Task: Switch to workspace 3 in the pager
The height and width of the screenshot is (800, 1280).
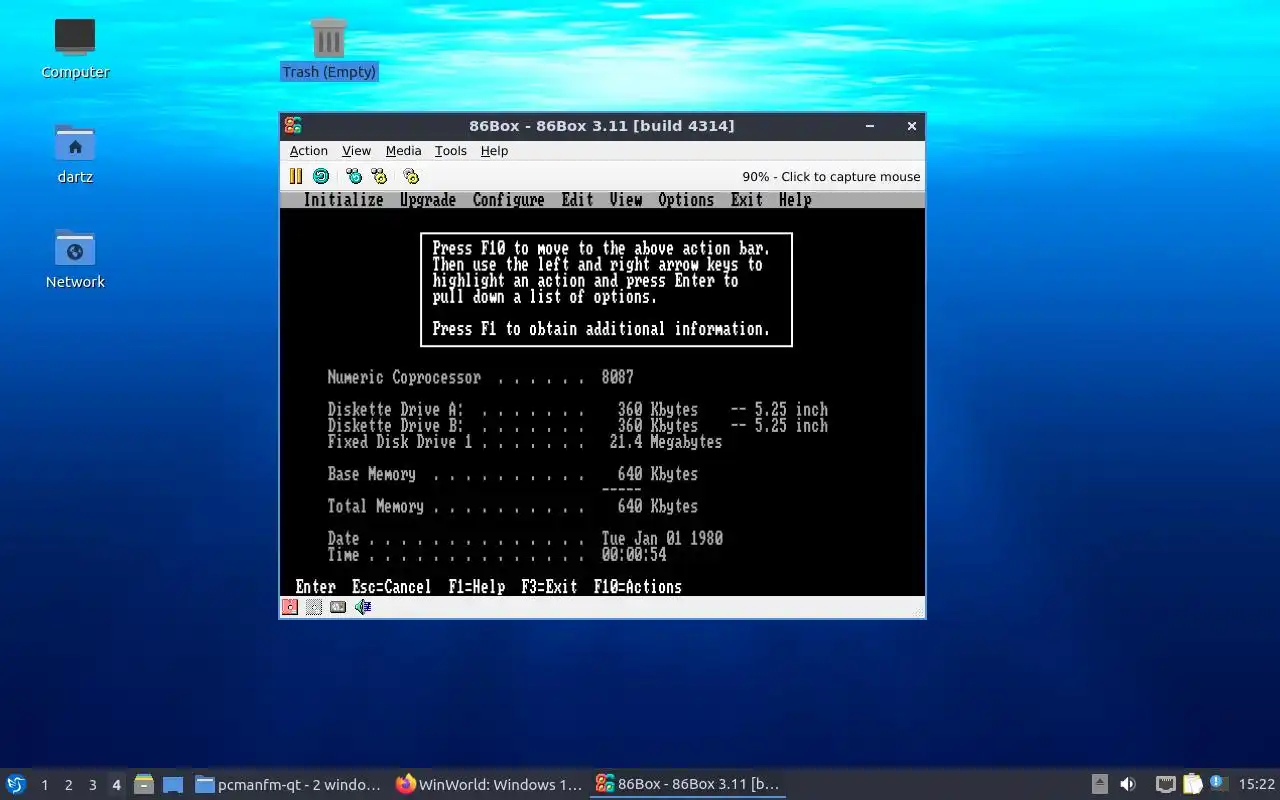Action: coord(92,785)
